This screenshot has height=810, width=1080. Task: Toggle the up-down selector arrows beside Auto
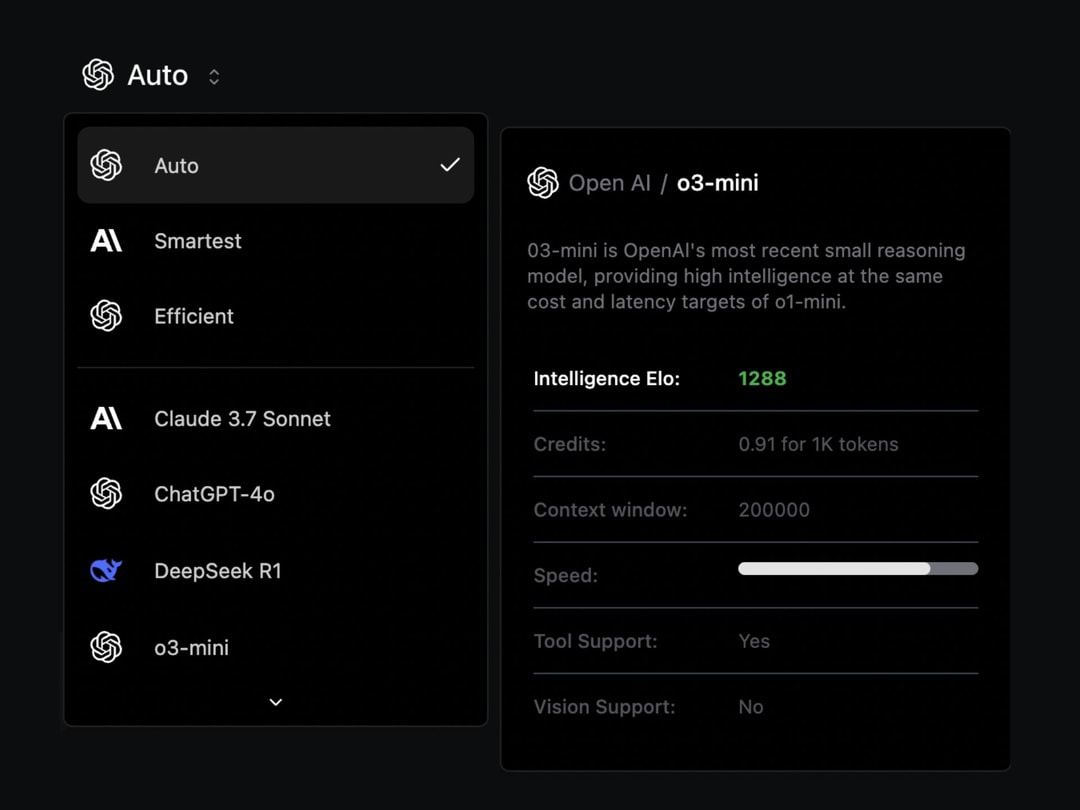click(x=214, y=77)
